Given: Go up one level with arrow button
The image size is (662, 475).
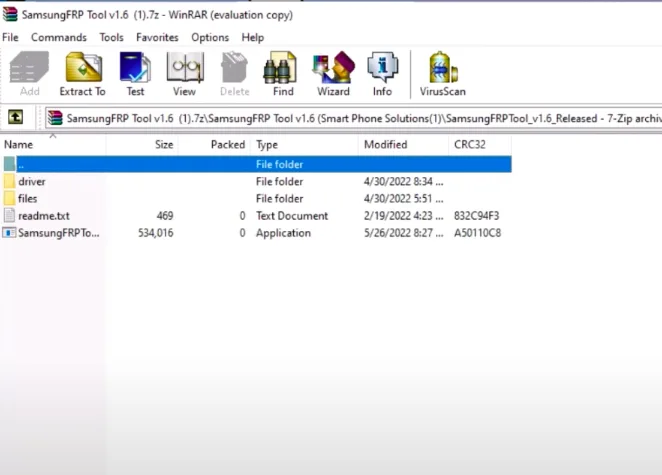Looking at the screenshot, I should pyautogui.click(x=16, y=117).
